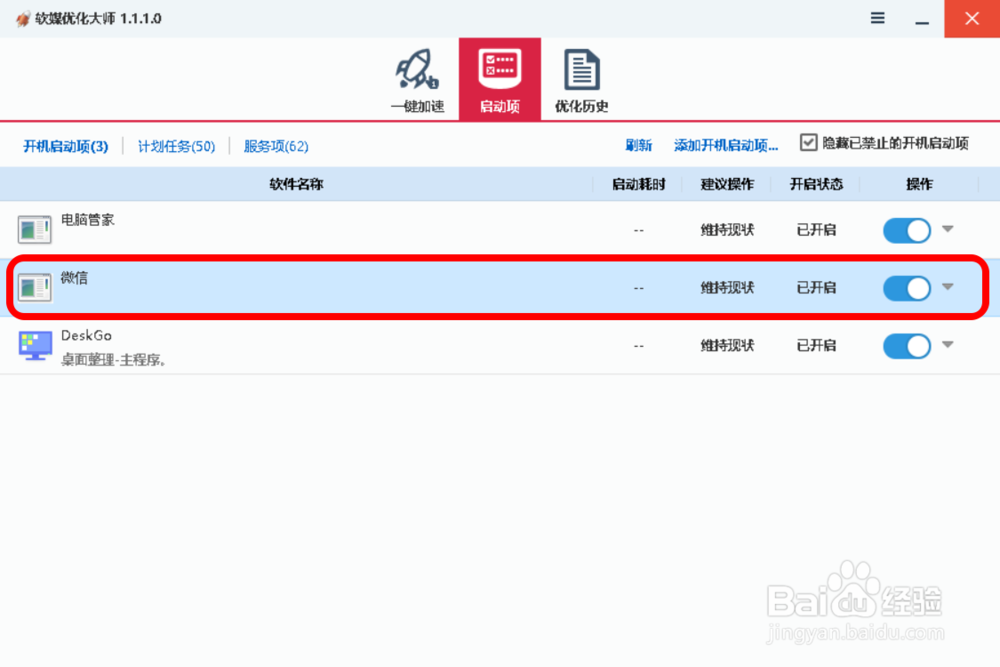Viewport: 1000px width, 667px height.
Task: Expand the DeskGo row action arrow
Action: pos(948,345)
